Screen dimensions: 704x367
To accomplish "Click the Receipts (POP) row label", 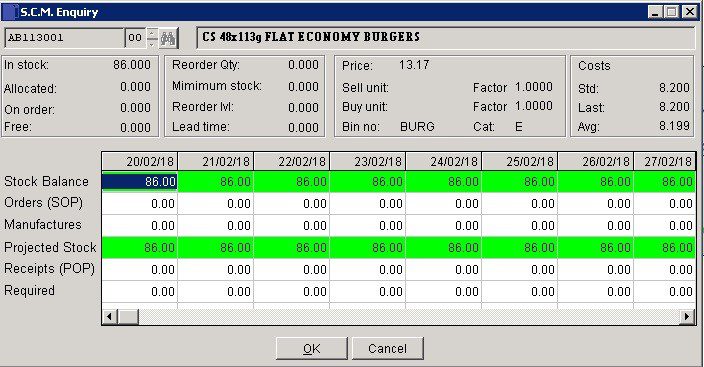I will point(49,269).
